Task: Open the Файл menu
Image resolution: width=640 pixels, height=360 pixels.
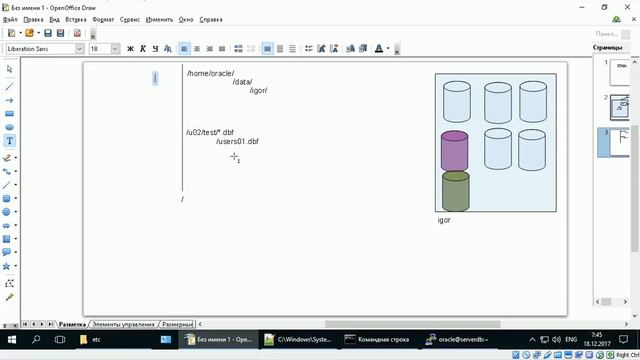Action: point(10,20)
